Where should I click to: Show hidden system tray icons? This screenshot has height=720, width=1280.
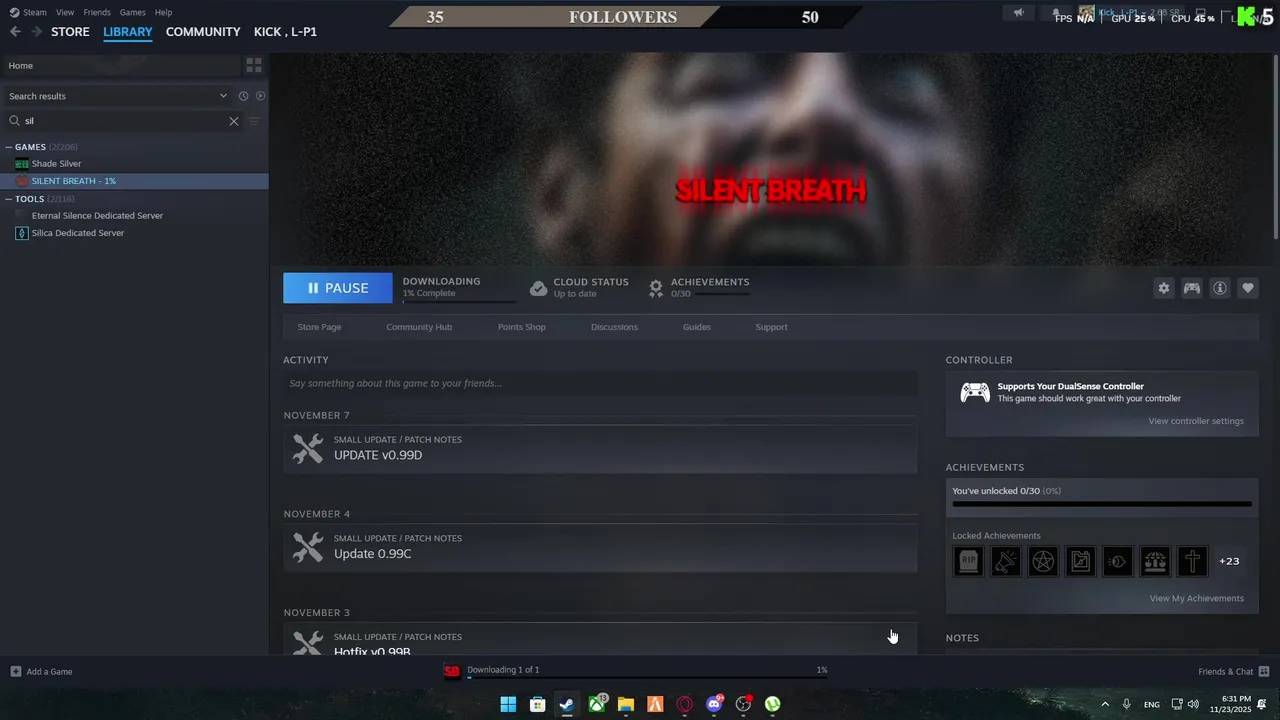point(1105,704)
